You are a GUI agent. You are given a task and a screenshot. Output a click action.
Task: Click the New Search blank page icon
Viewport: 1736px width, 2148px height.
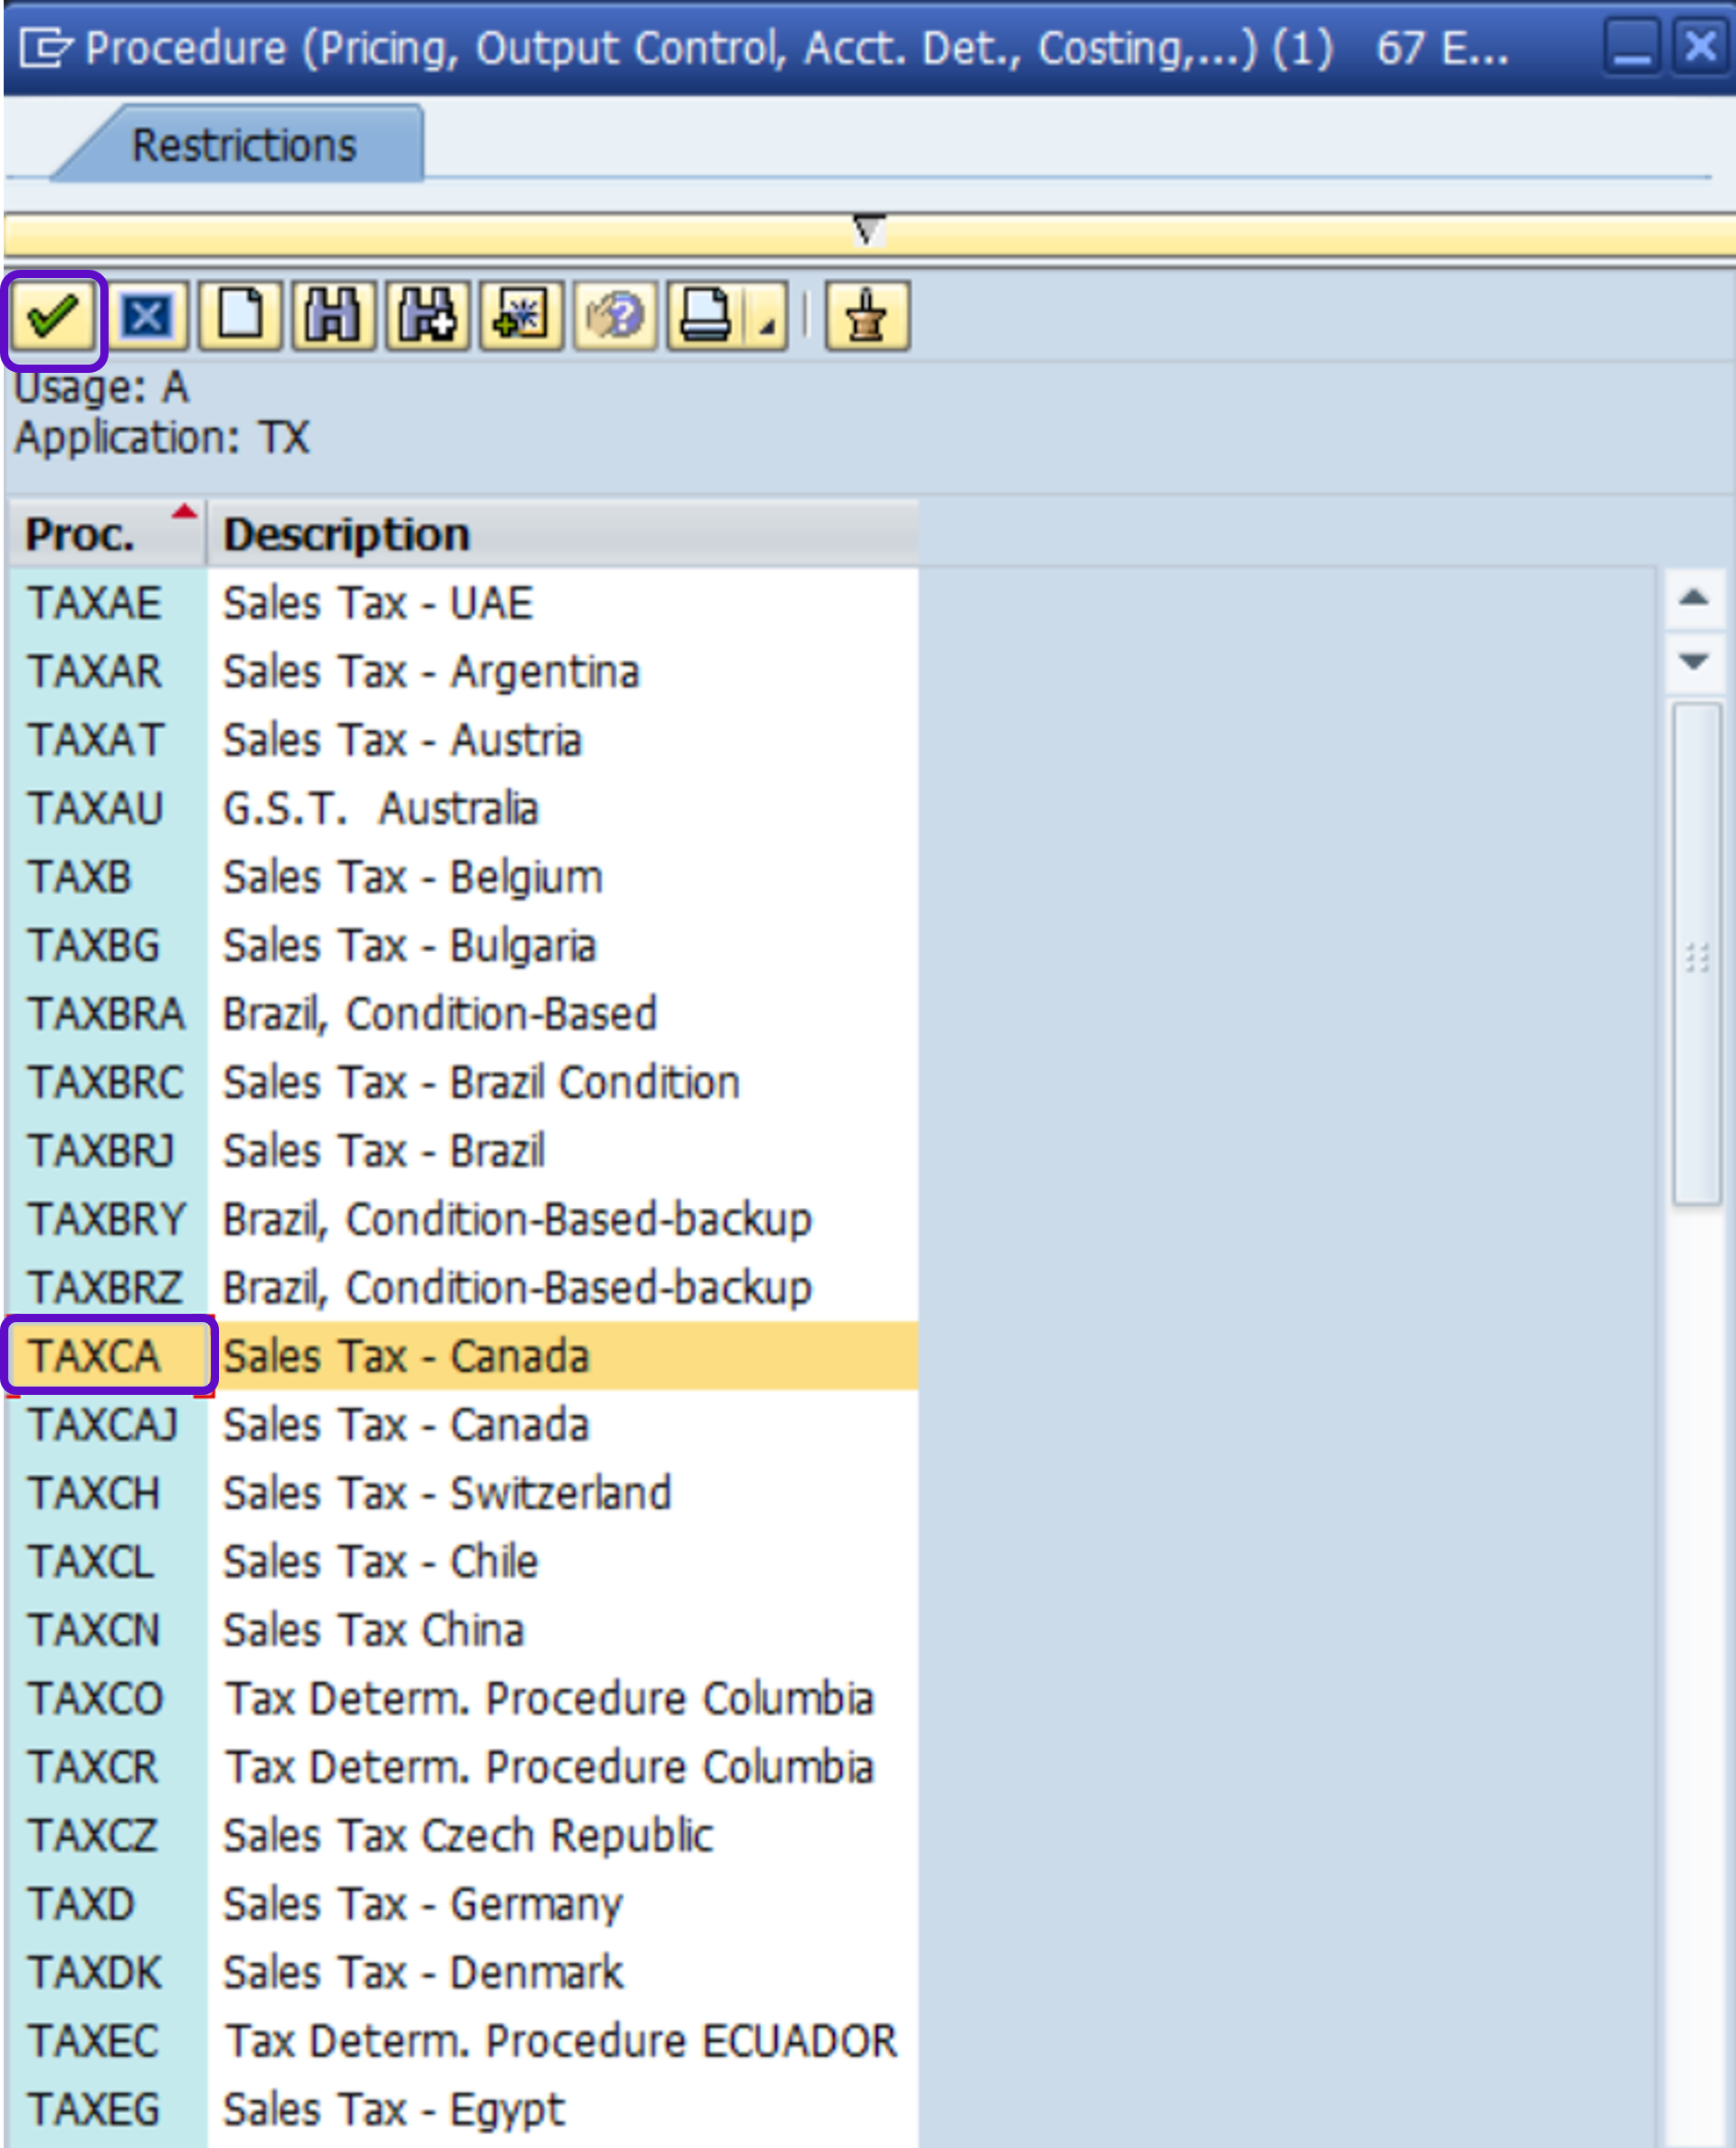coord(240,317)
